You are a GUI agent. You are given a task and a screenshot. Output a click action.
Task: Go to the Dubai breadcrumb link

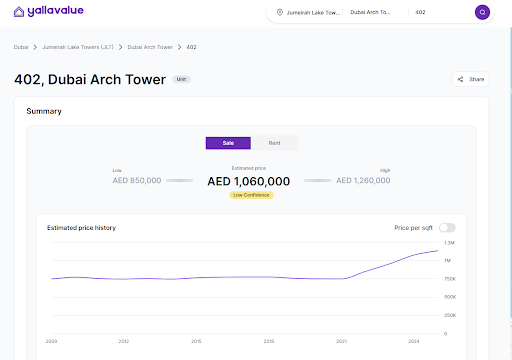click(x=21, y=47)
